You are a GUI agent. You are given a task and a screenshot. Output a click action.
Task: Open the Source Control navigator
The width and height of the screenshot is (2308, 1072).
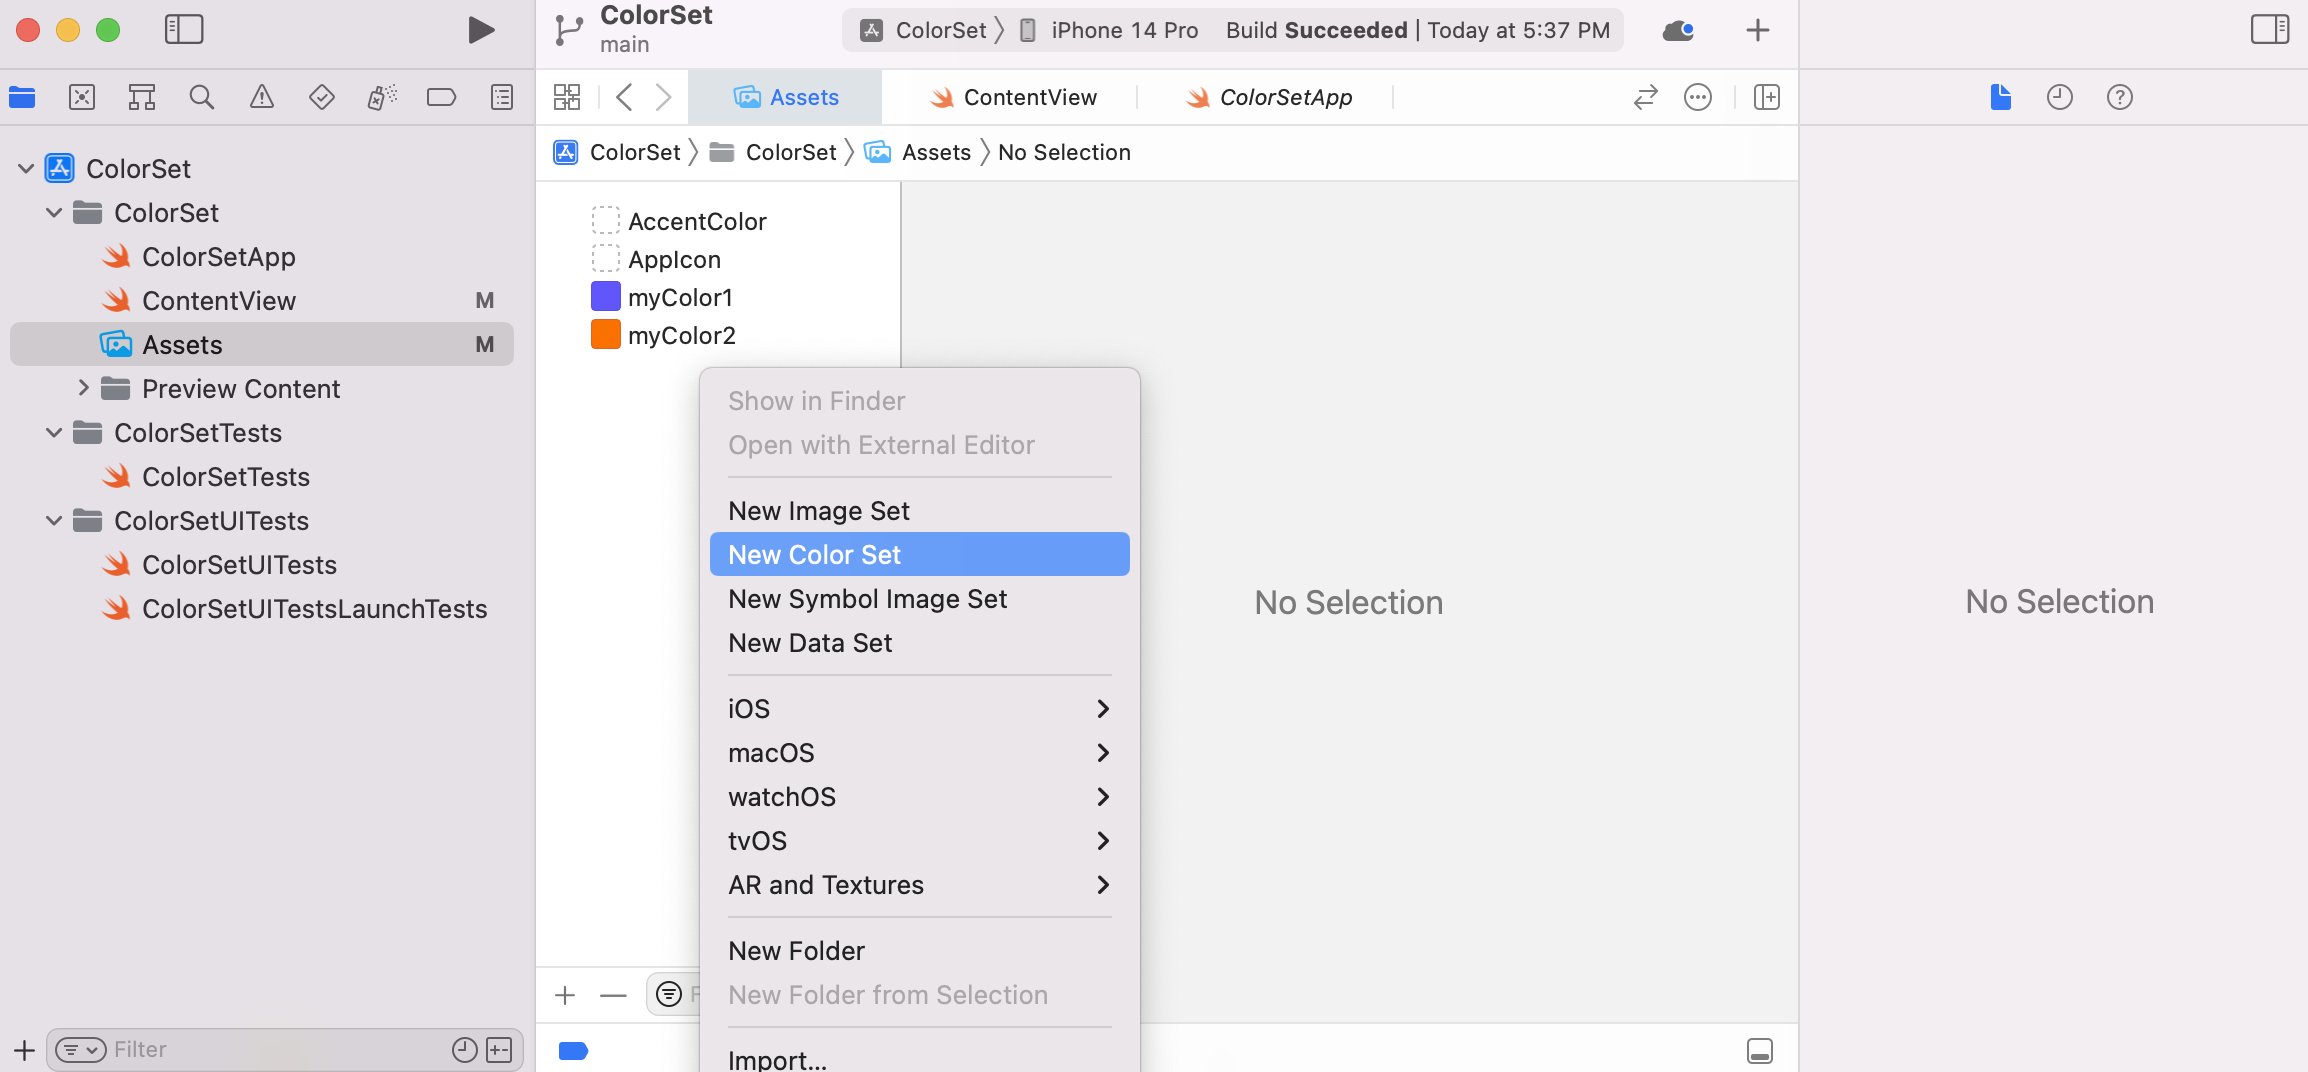[82, 97]
